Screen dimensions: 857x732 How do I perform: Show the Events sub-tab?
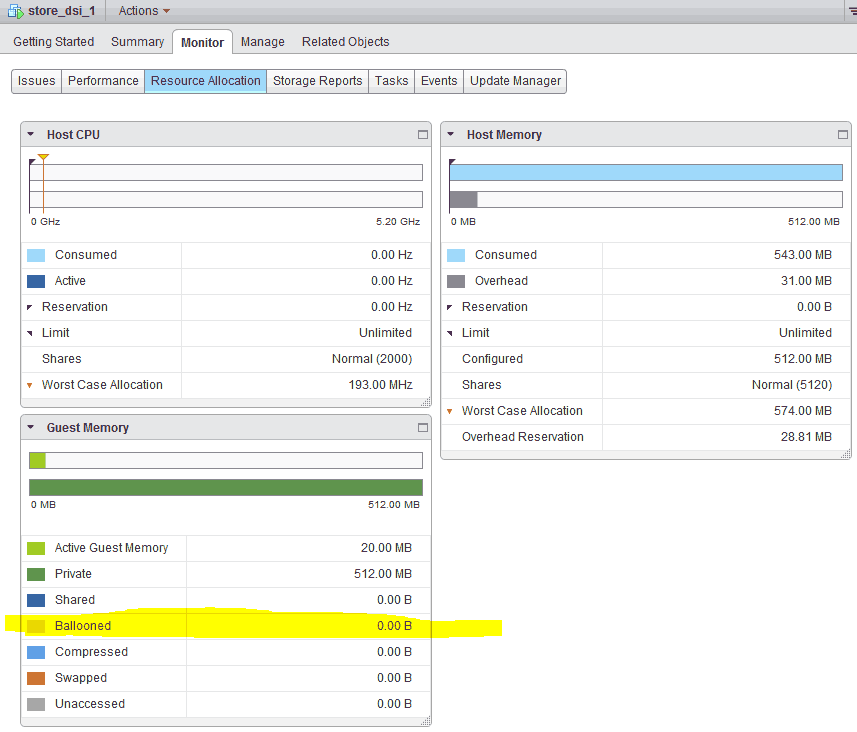pyautogui.click(x=439, y=81)
